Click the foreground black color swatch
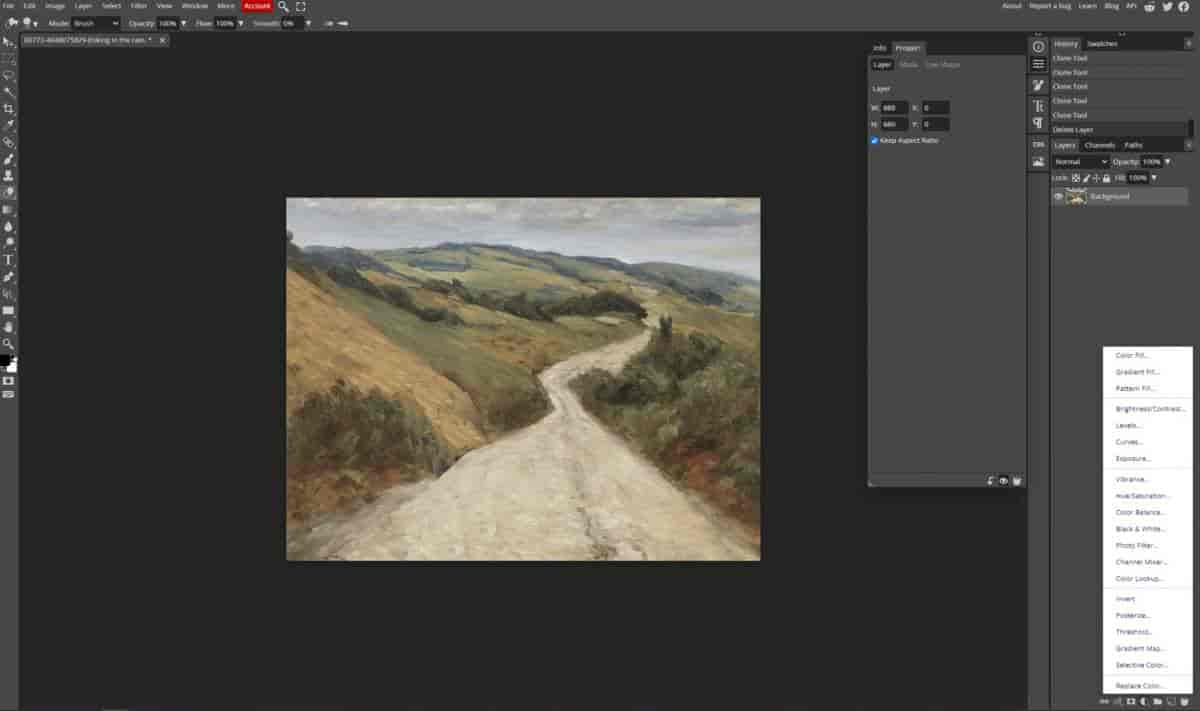The image size is (1200, 711). point(5,360)
